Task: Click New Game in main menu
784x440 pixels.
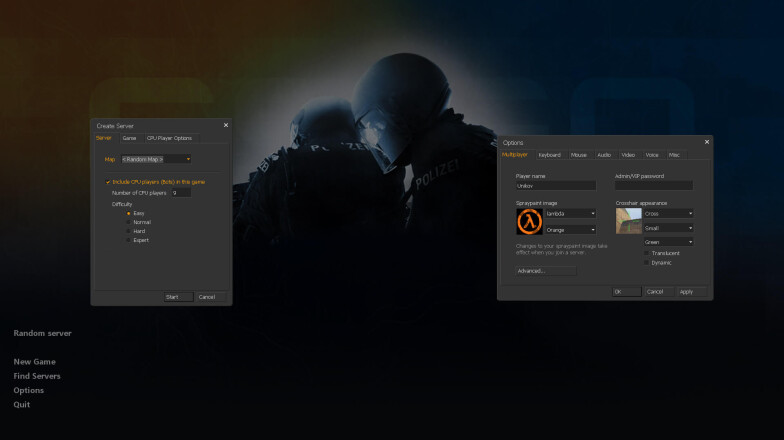Action: coord(34,362)
